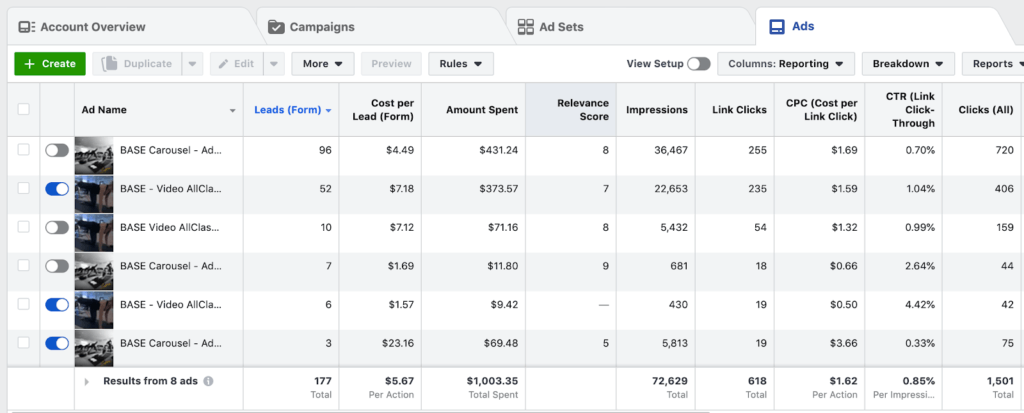The width and height of the screenshot is (1024, 413).
Task: Click the sort arrow in Leads (Form) header
Action: (328, 110)
